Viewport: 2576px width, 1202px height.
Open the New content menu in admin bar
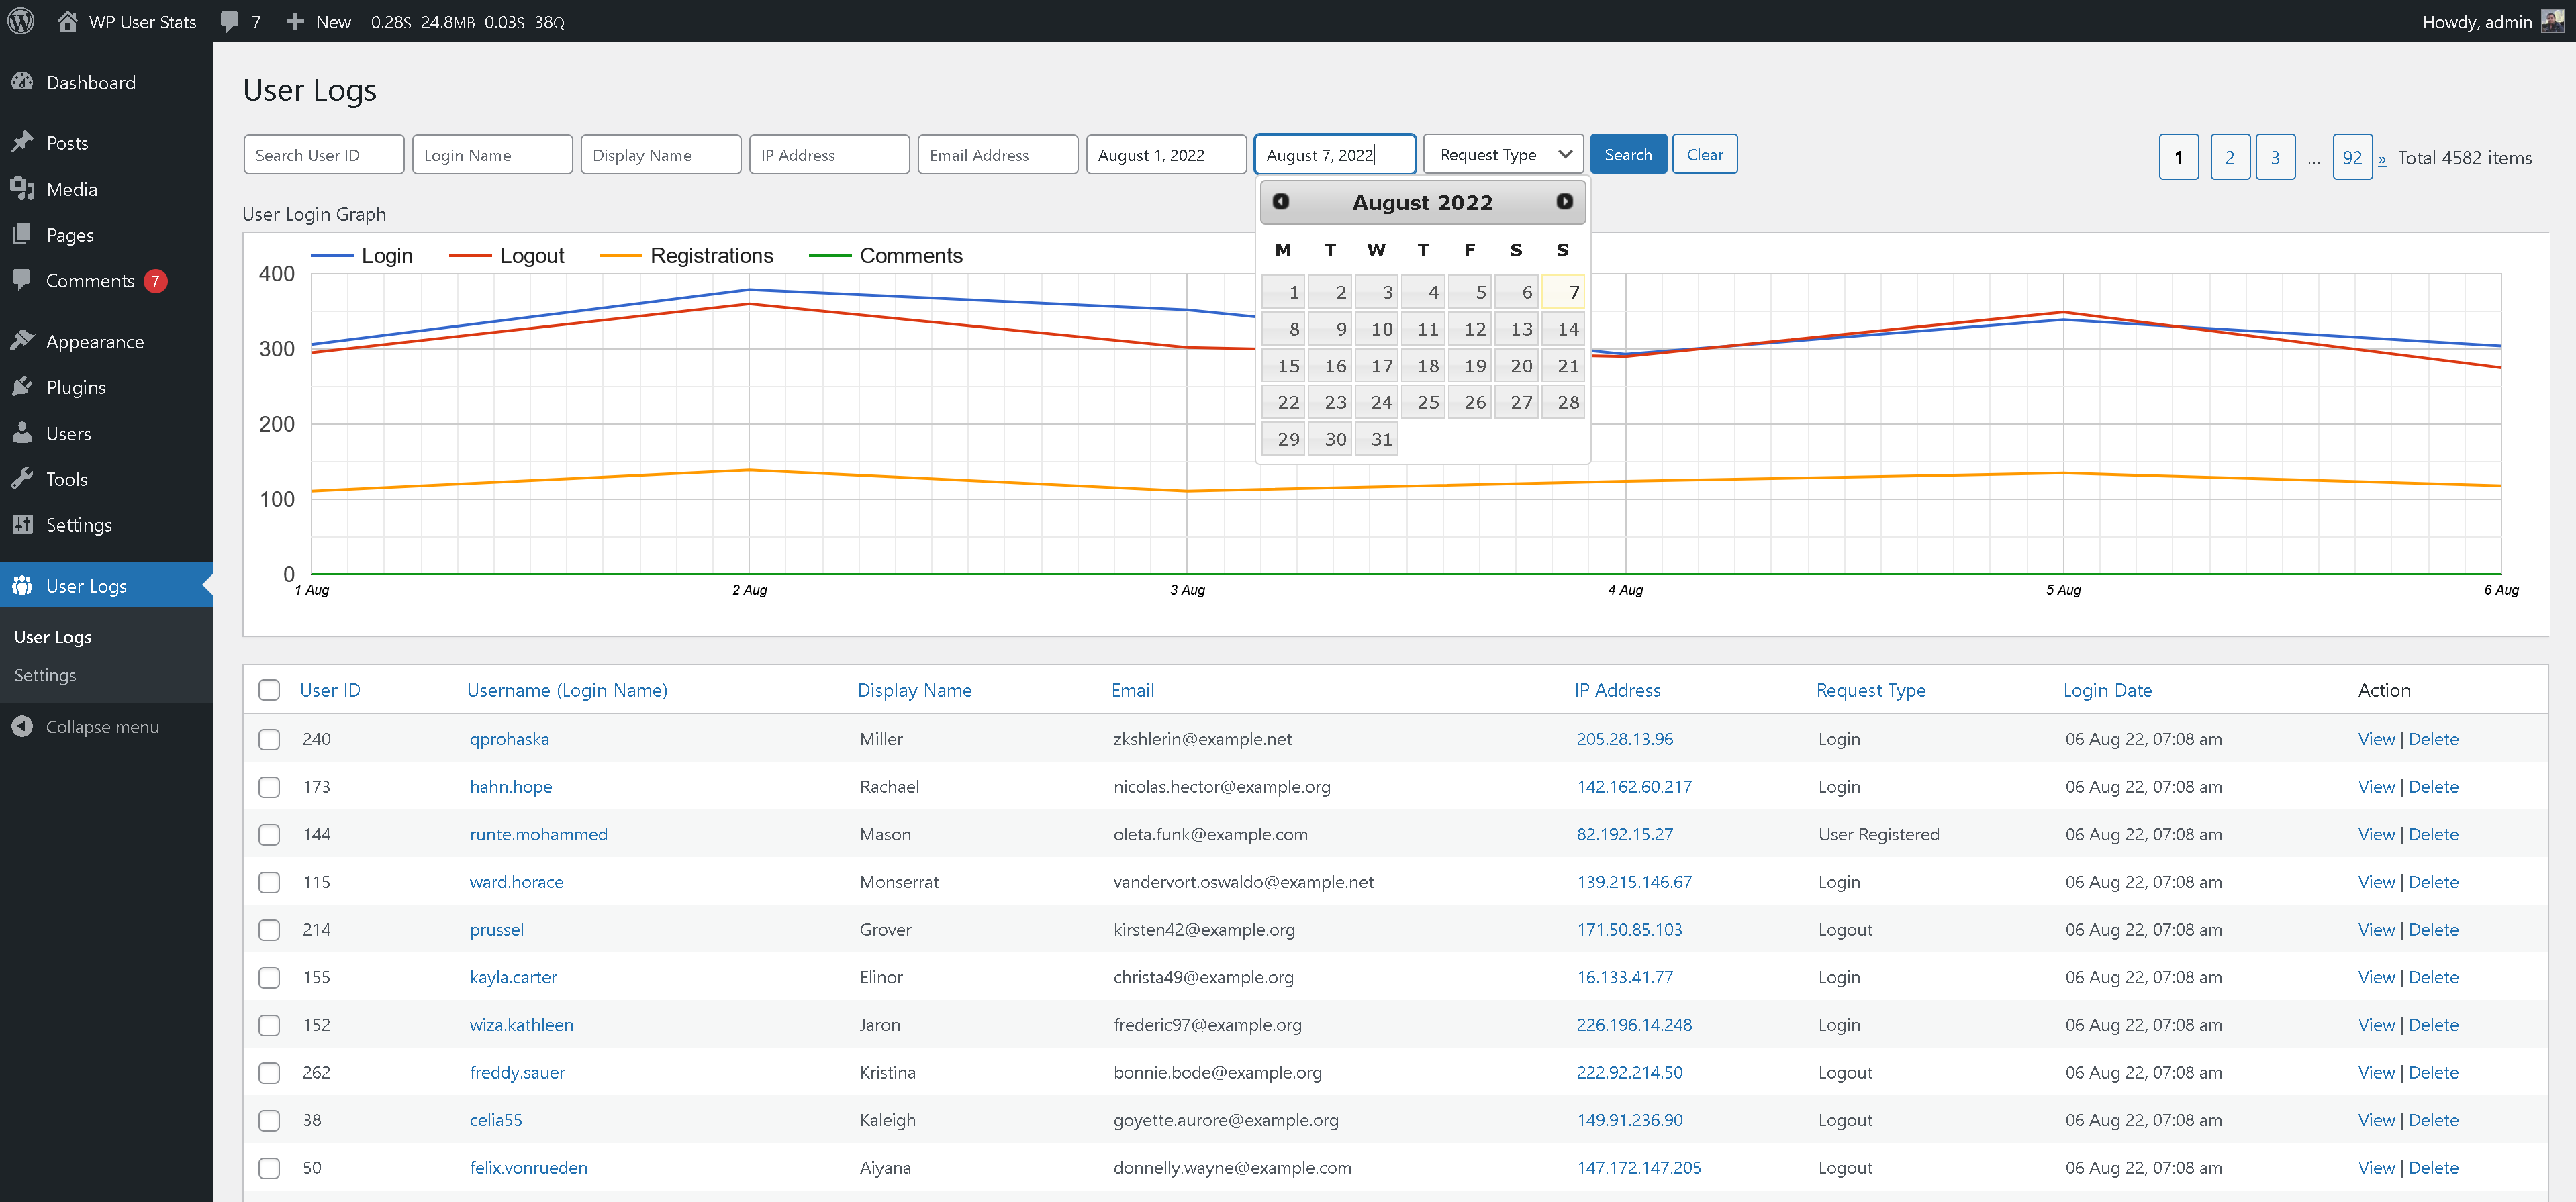pyautogui.click(x=319, y=21)
